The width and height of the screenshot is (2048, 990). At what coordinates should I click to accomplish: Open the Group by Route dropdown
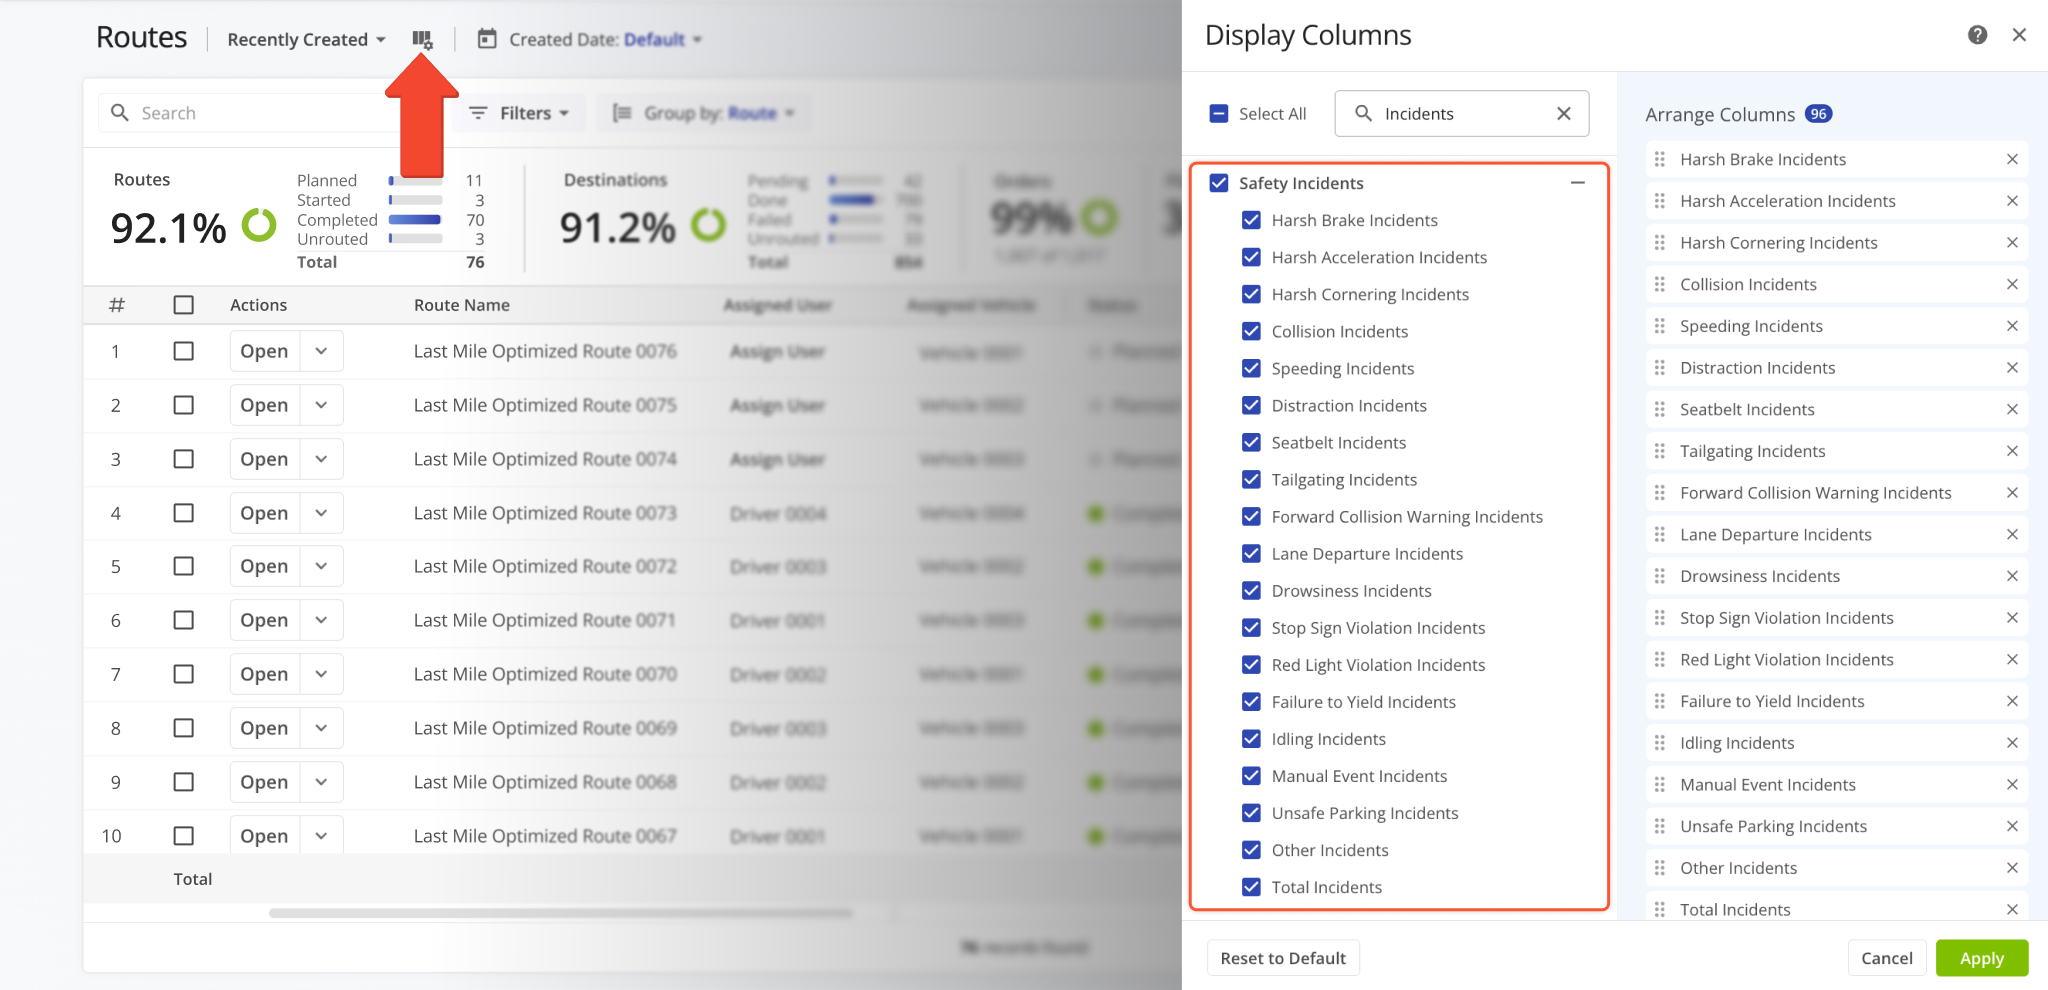704,113
